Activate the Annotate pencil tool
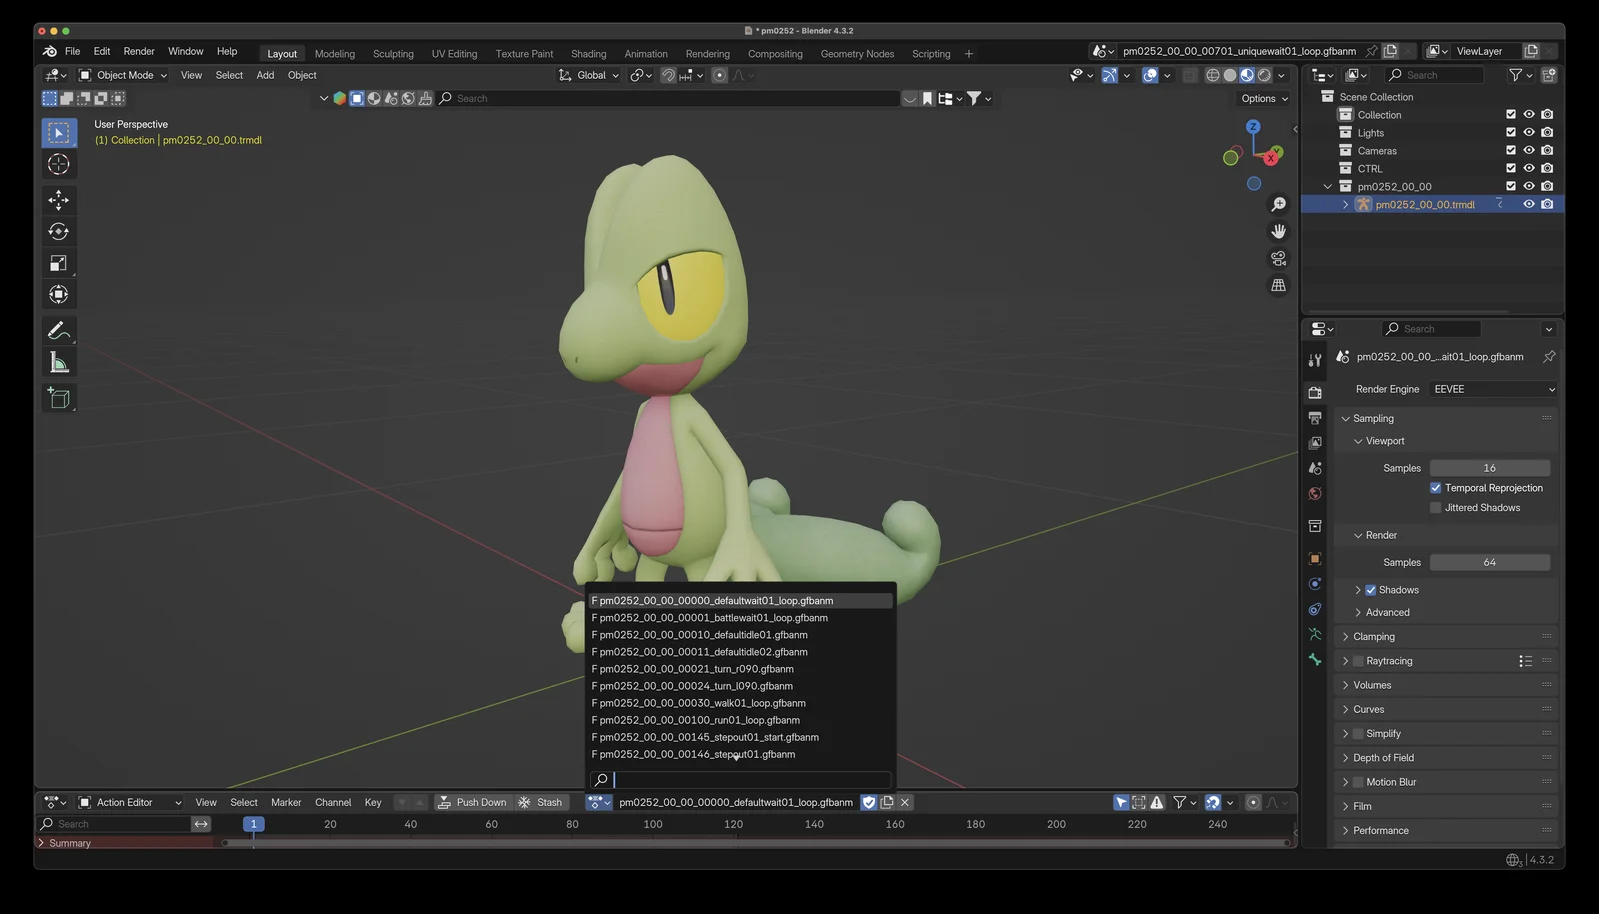The image size is (1599, 914). (58, 330)
